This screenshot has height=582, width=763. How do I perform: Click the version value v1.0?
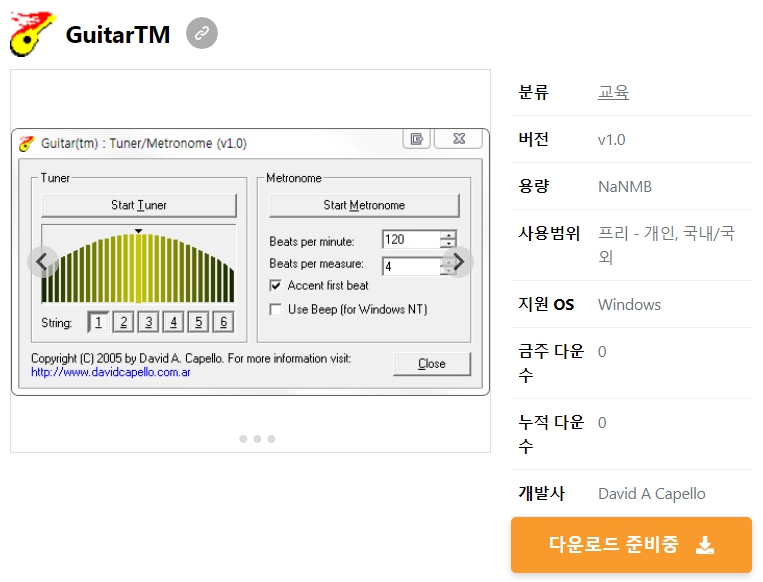611,140
